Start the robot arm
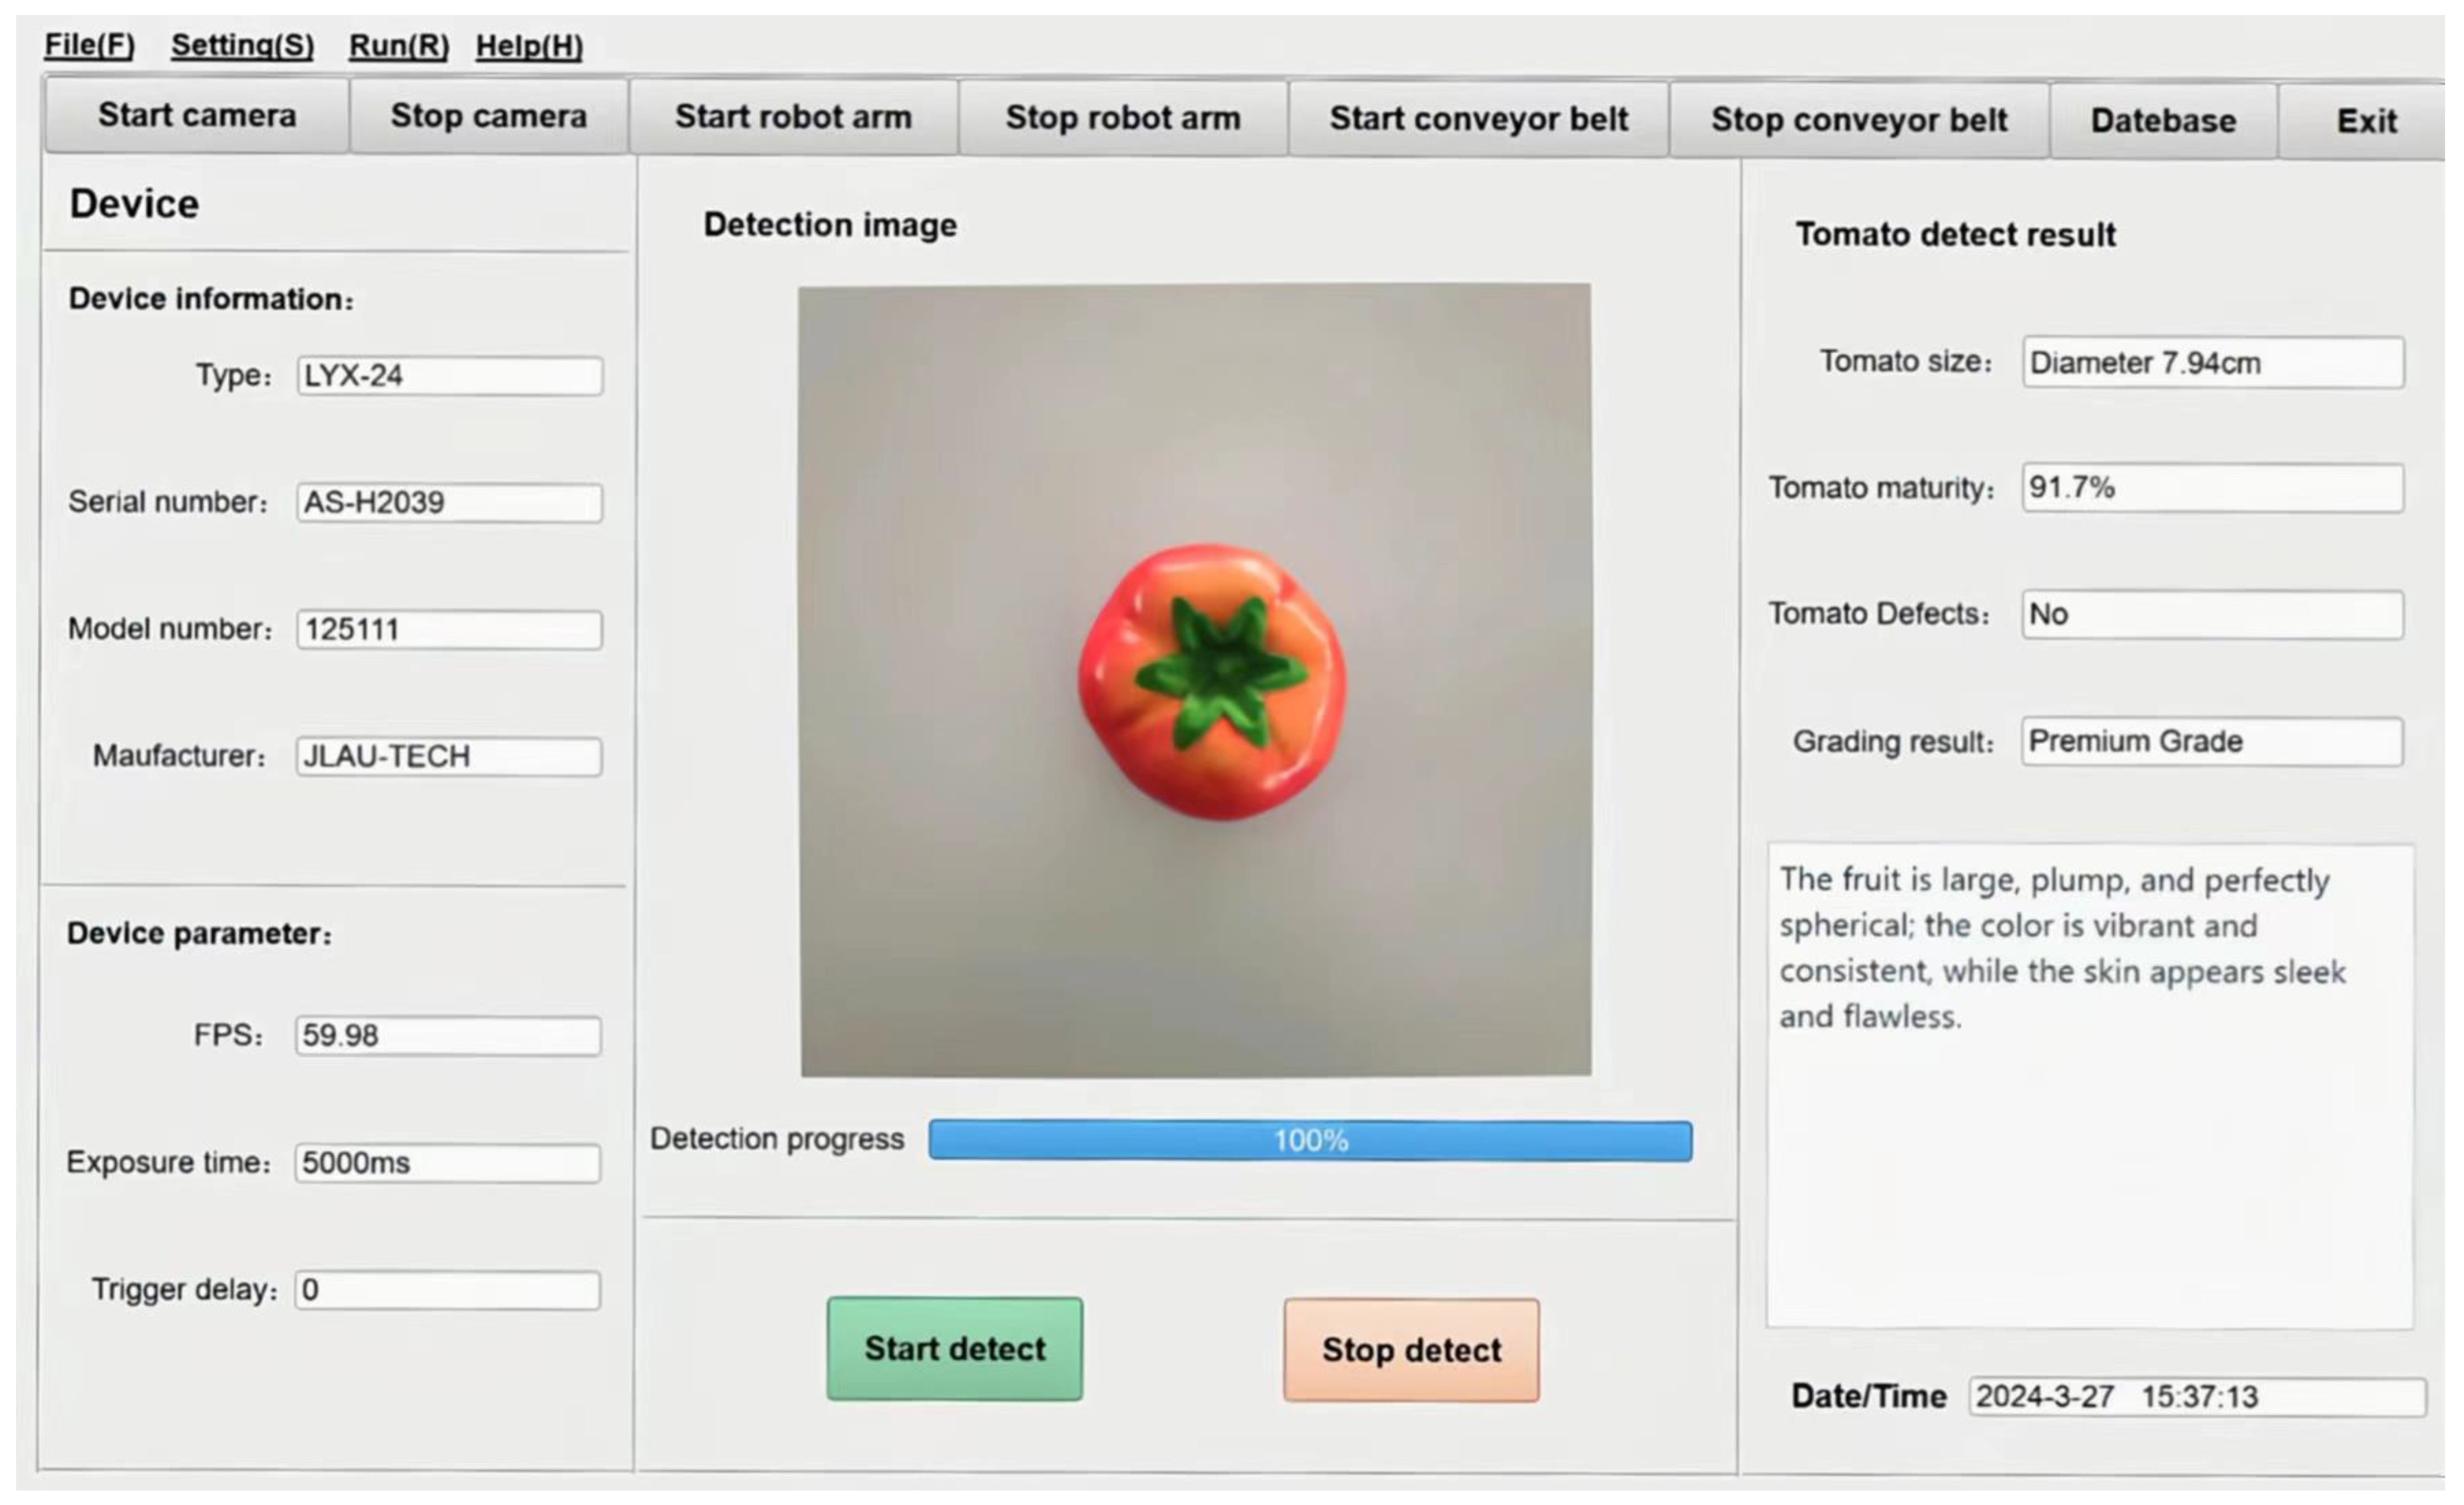Viewport: 2464px width, 1505px height. 793,117
